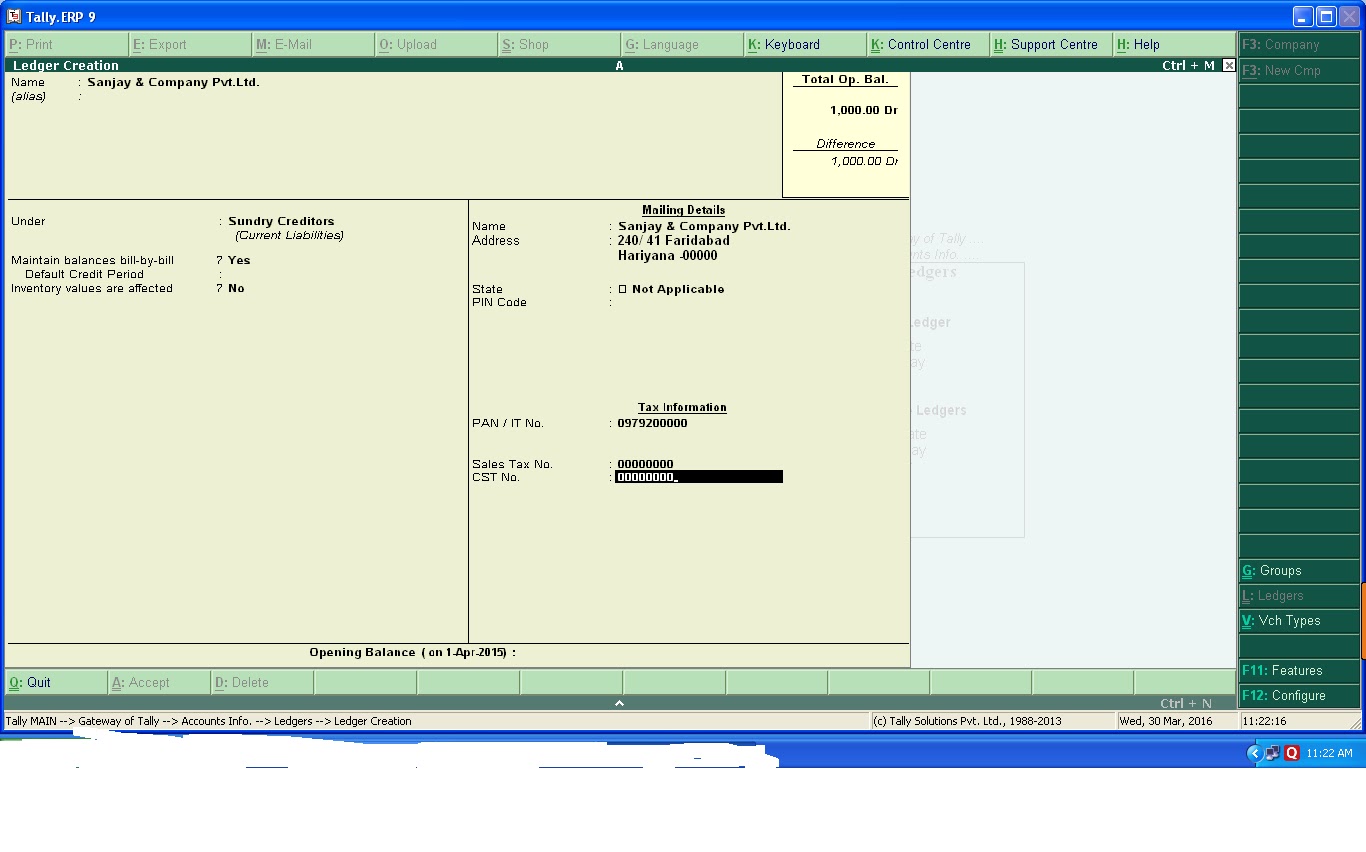The image size is (1366, 852).
Task: Show hidden tray icons arrow
Action: point(1254,753)
